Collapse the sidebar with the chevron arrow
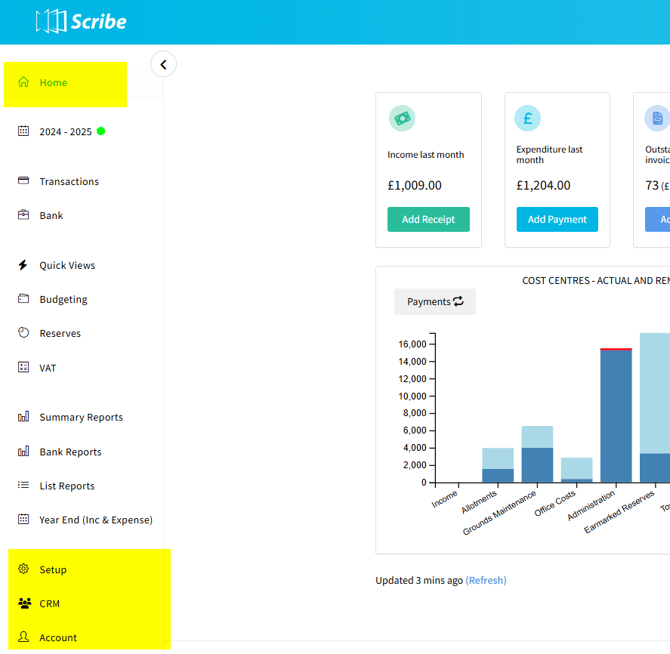This screenshot has height=654, width=670. point(163,64)
